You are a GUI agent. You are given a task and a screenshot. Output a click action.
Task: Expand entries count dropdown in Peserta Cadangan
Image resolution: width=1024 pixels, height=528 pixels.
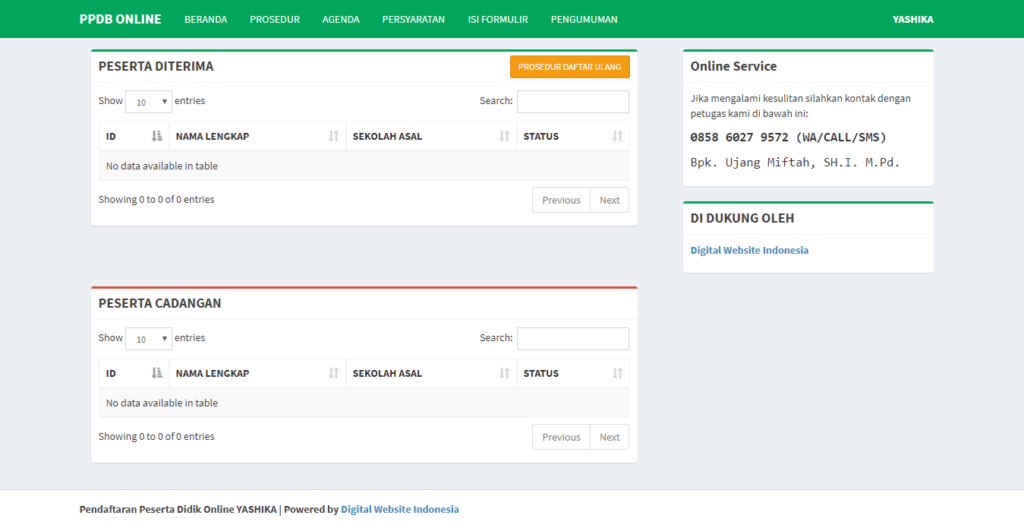(x=149, y=339)
